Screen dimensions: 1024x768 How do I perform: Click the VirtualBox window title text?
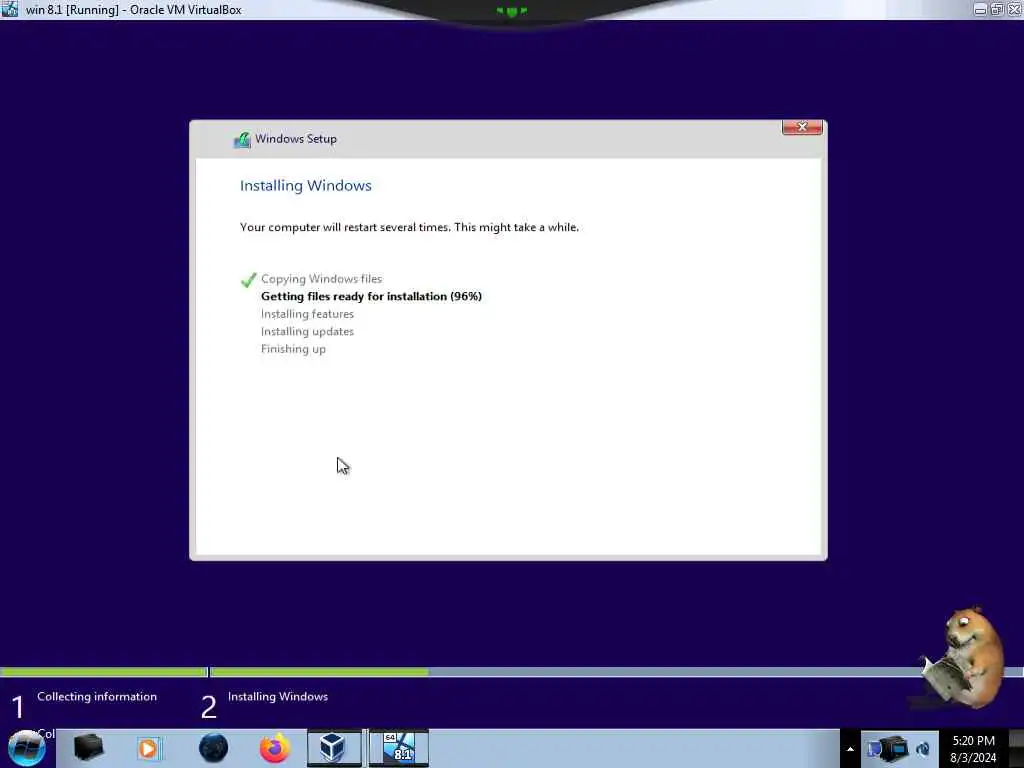(x=133, y=10)
